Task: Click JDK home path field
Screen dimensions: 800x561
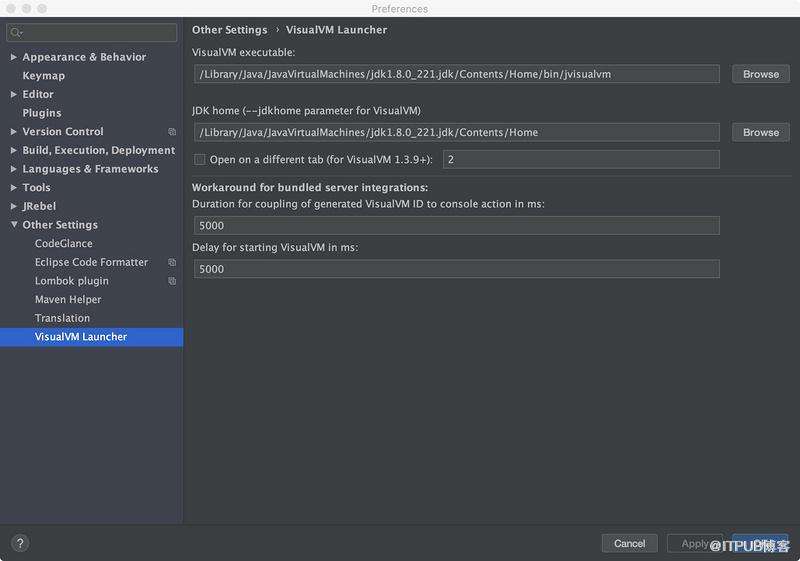Action: pyautogui.click(x=457, y=132)
